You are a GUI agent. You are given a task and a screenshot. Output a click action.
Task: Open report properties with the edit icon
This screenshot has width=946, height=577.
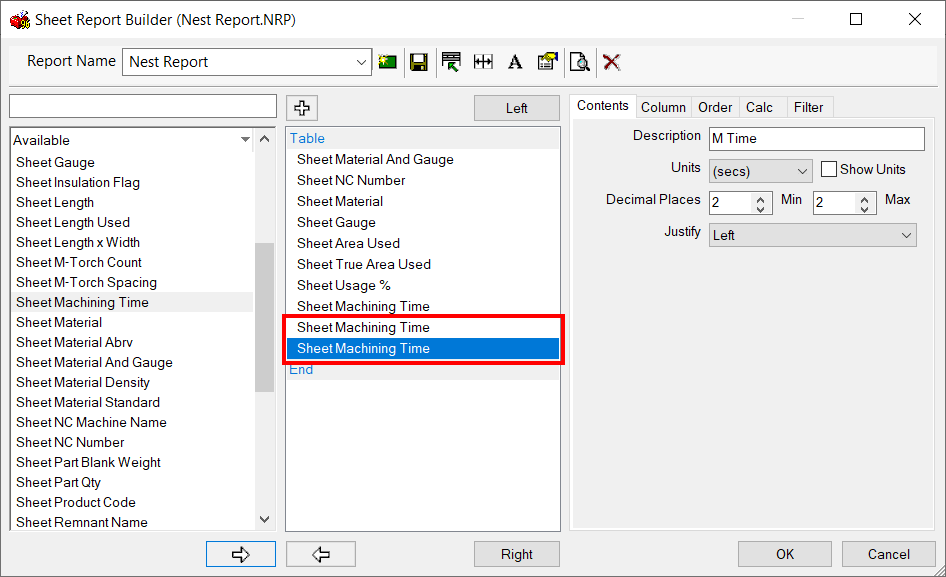click(547, 61)
